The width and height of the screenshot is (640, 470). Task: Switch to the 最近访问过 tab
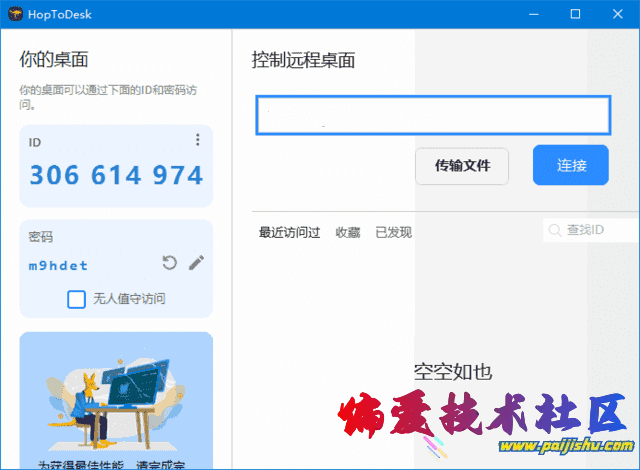click(x=289, y=232)
